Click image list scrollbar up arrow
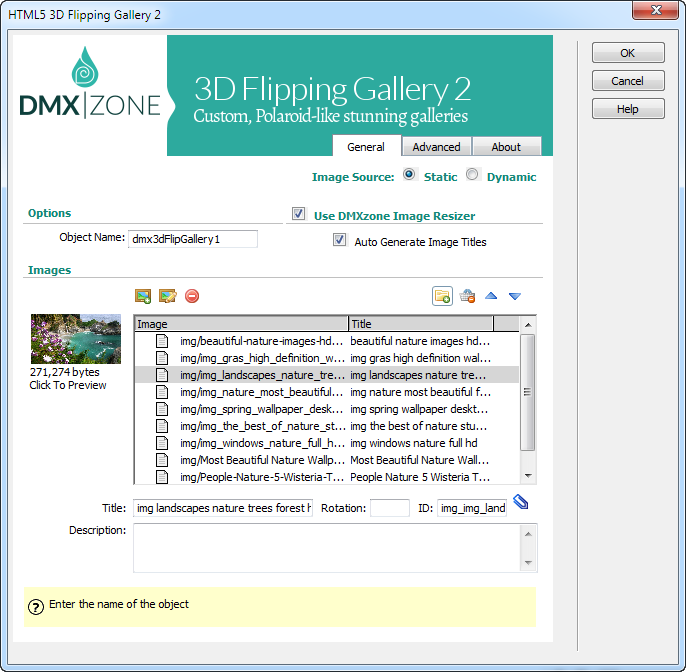The image size is (686, 672). [x=528, y=325]
